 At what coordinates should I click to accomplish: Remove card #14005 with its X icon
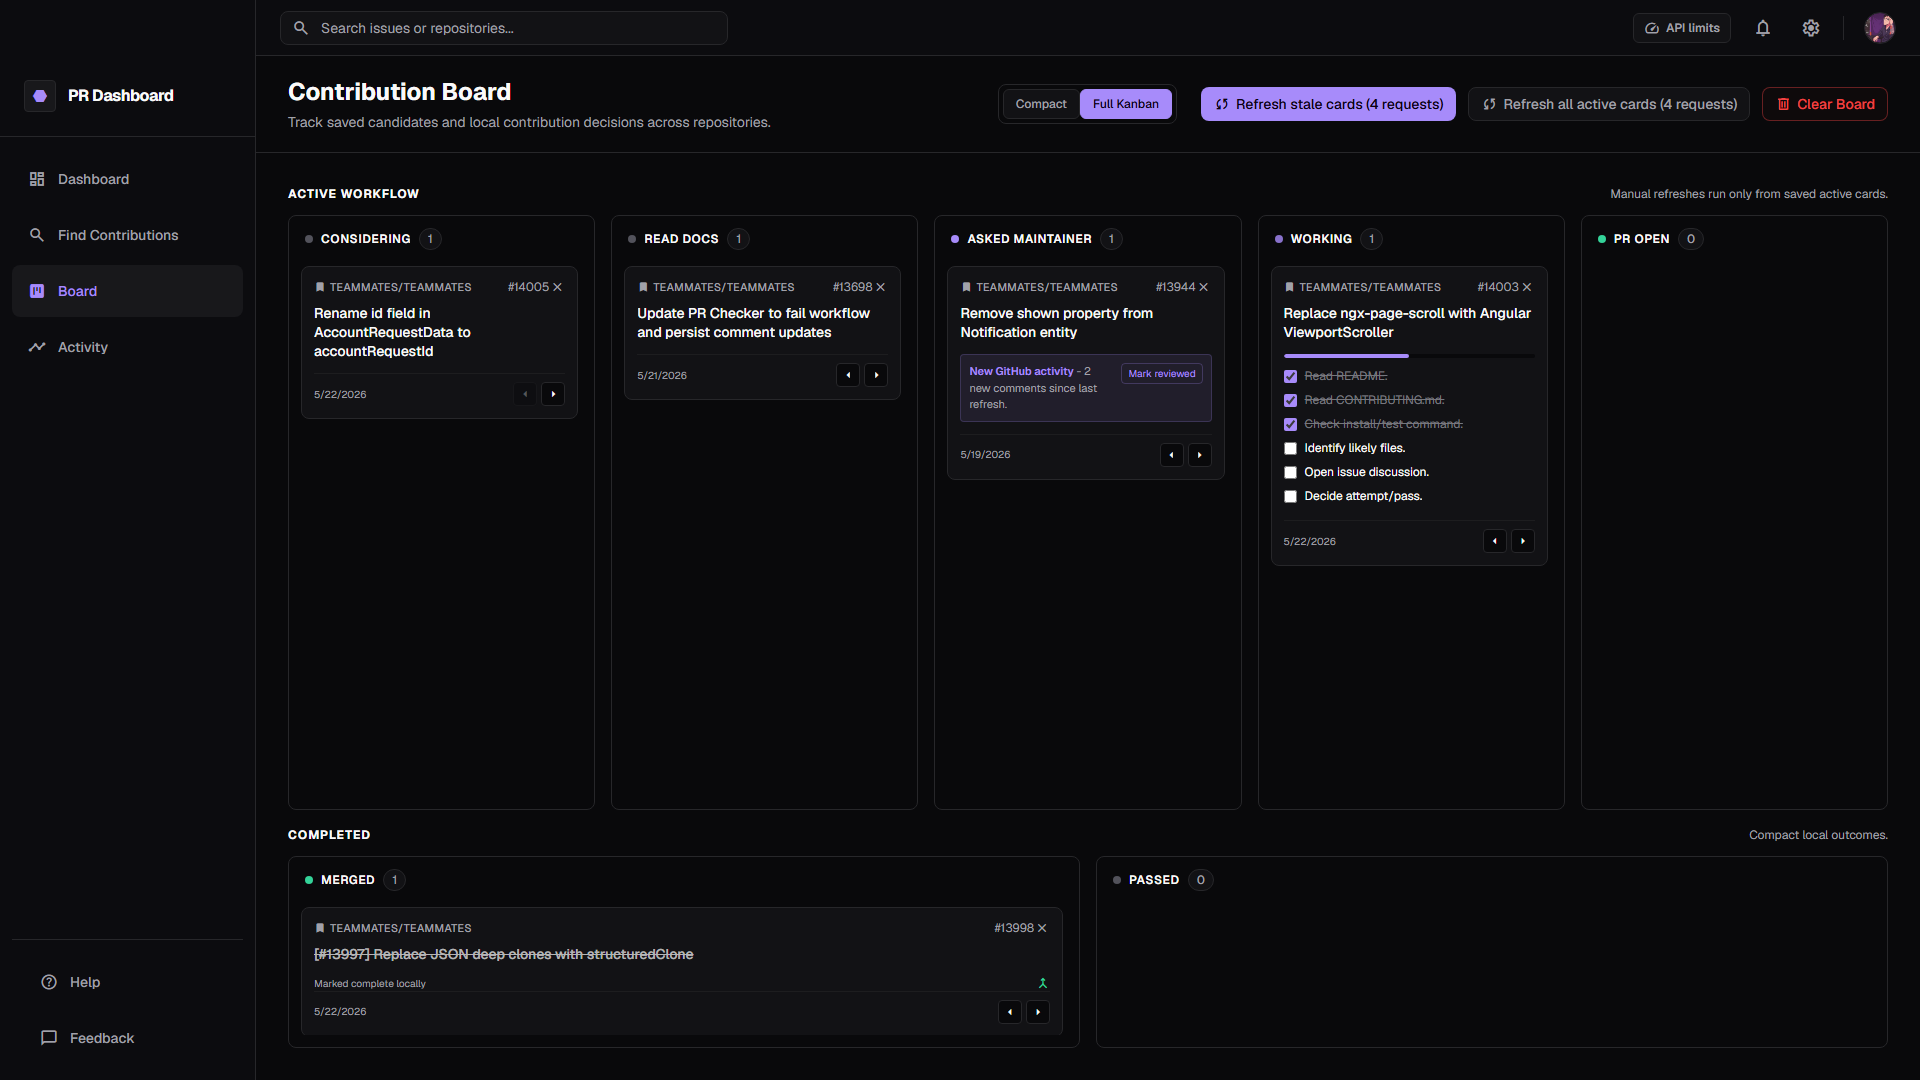(558, 287)
